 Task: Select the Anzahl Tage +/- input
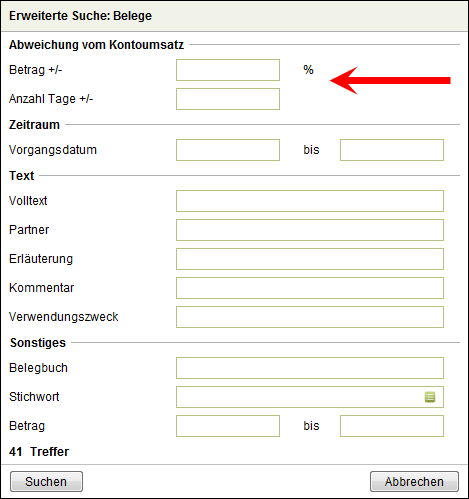click(x=228, y=99)
